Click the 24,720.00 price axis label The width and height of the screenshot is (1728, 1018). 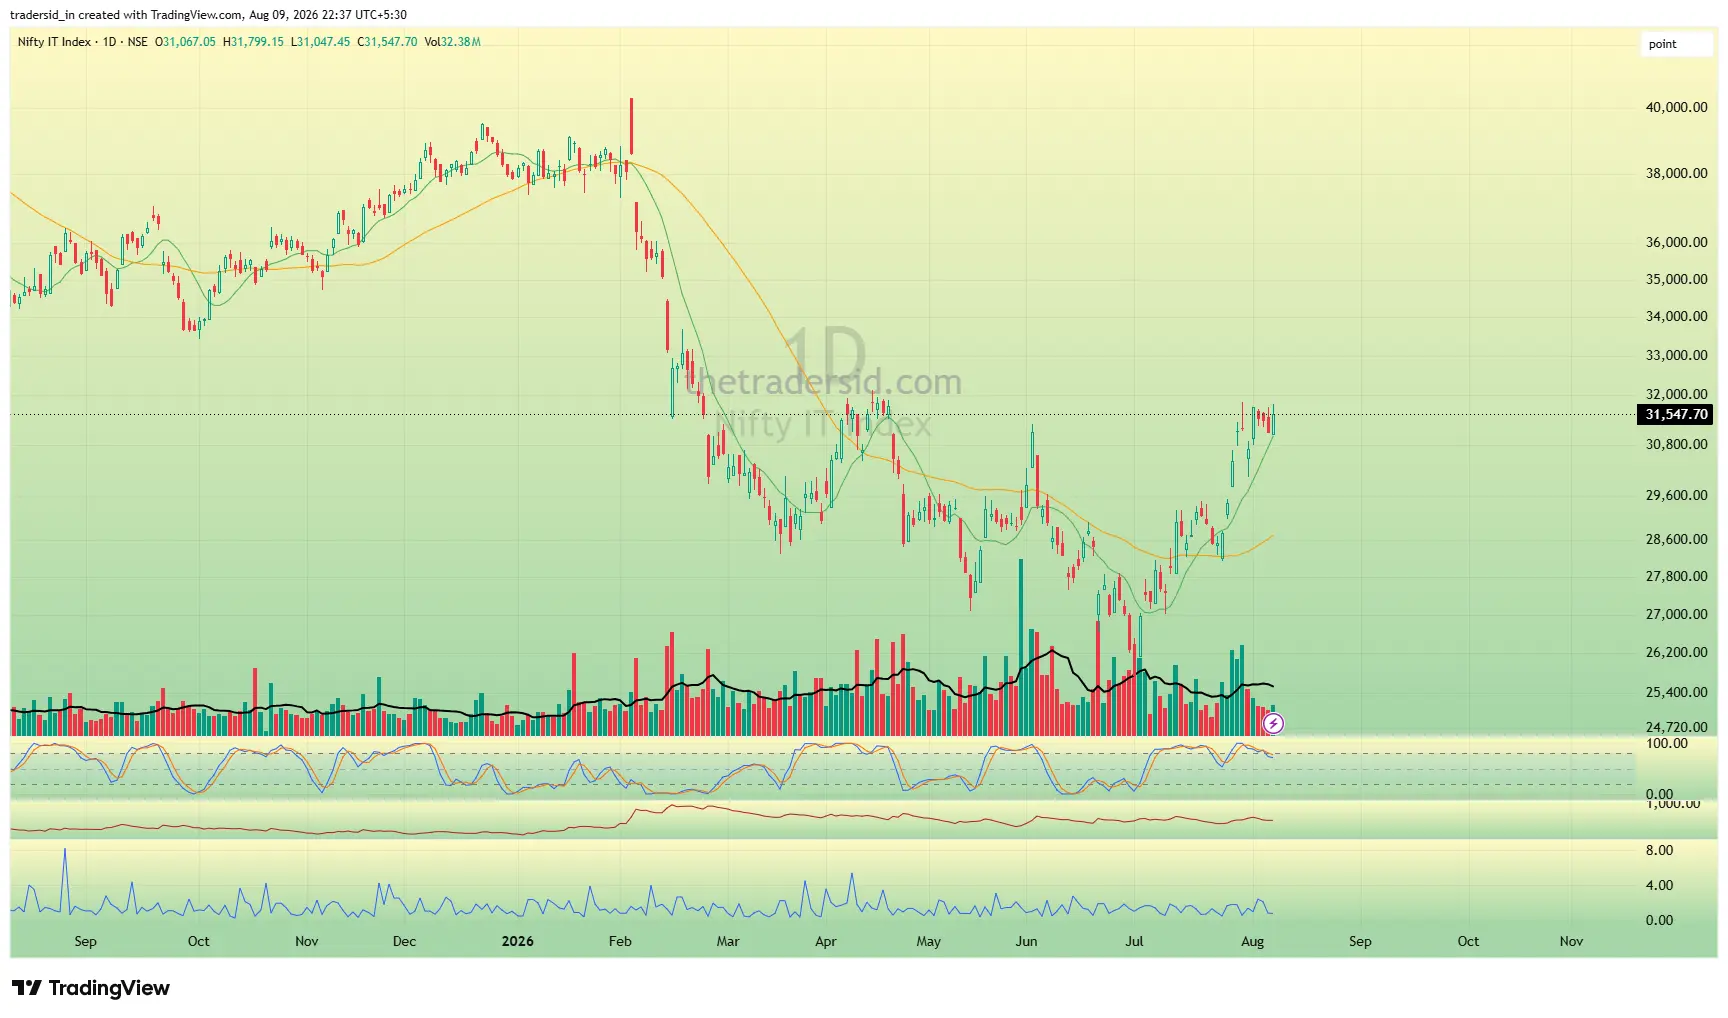pyautogui.click(x=1676, y=727)
